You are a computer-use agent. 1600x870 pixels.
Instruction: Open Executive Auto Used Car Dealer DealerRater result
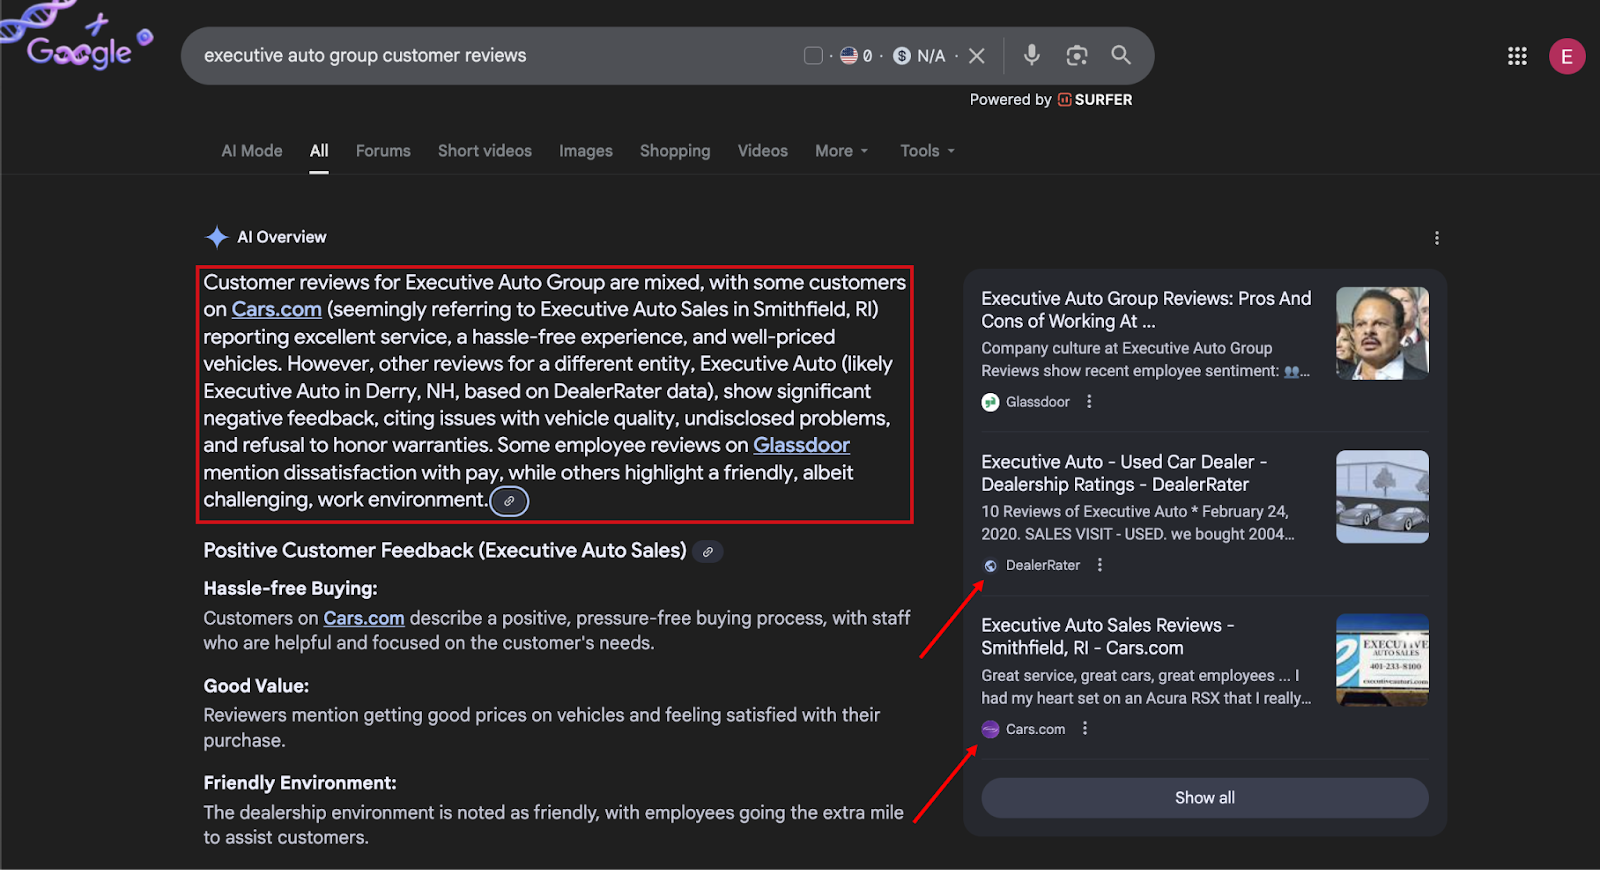[x=1125, y=473]
